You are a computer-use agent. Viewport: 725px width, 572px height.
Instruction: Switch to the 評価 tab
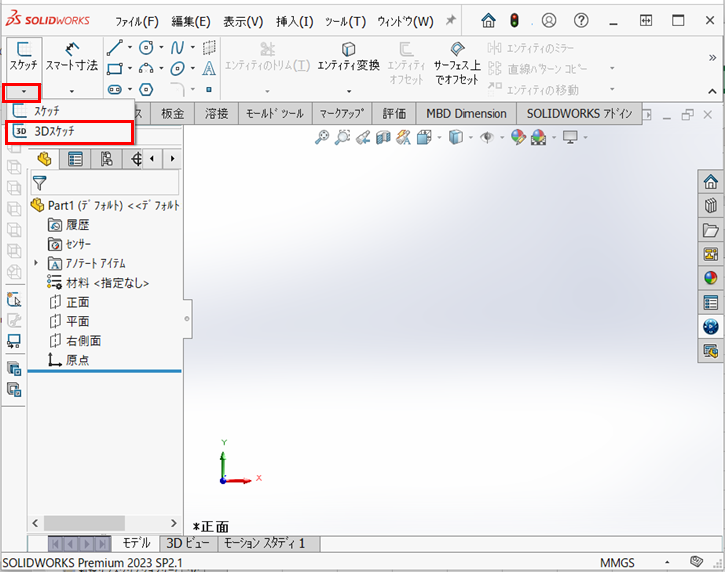click(x=394, y=113)
